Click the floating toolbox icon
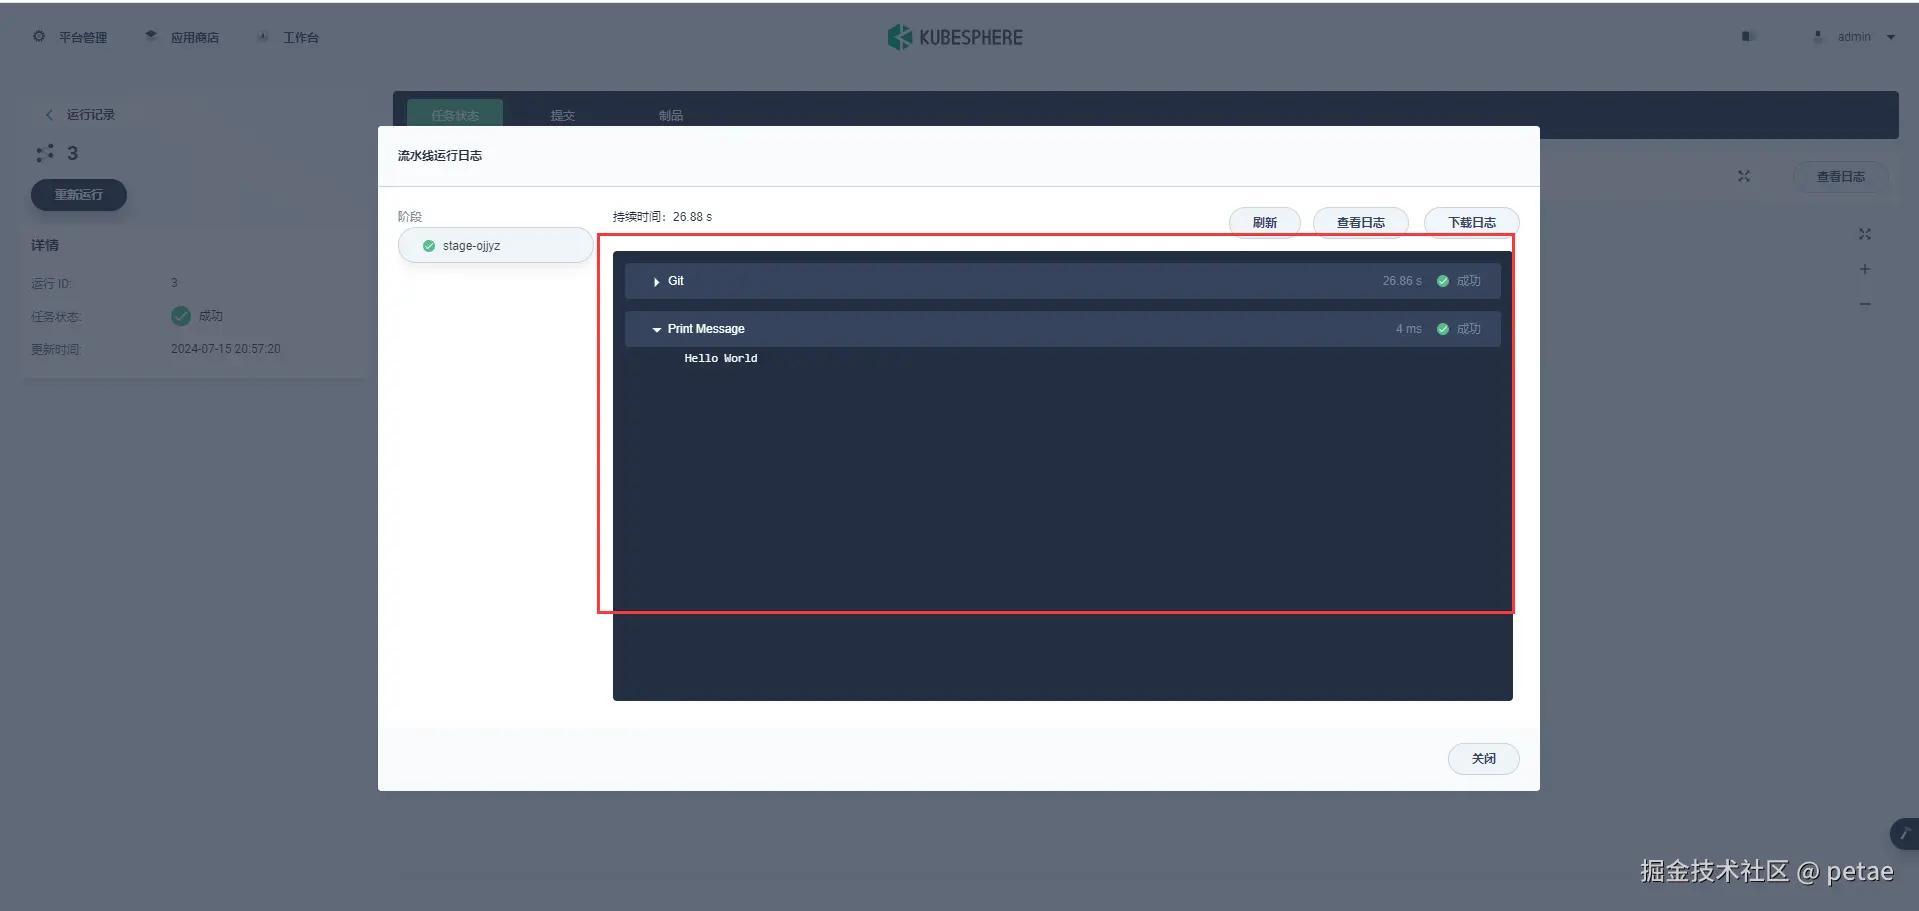 click(1903, 833)
